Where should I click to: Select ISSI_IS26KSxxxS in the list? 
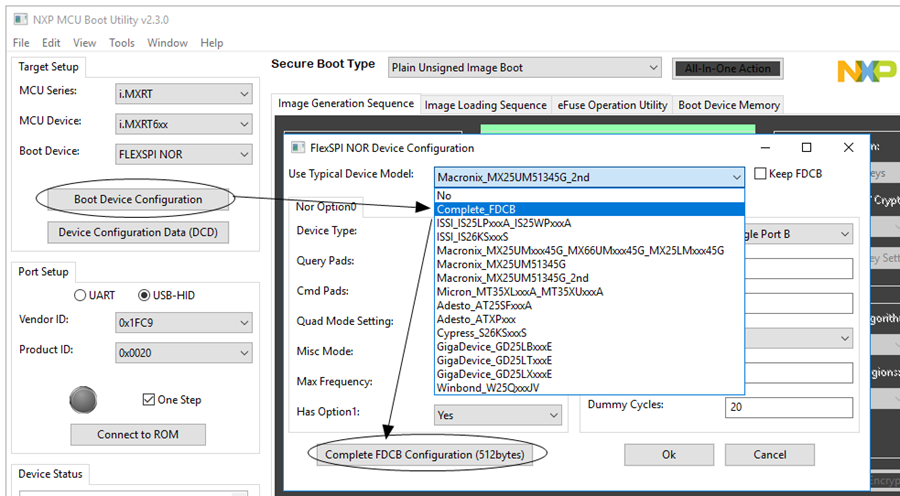pos(589,237)
